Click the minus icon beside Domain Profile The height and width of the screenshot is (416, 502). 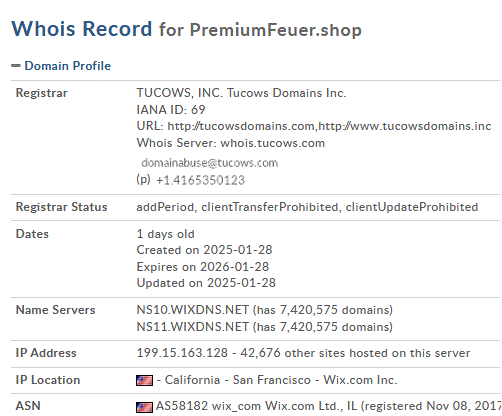coord(15,66)
